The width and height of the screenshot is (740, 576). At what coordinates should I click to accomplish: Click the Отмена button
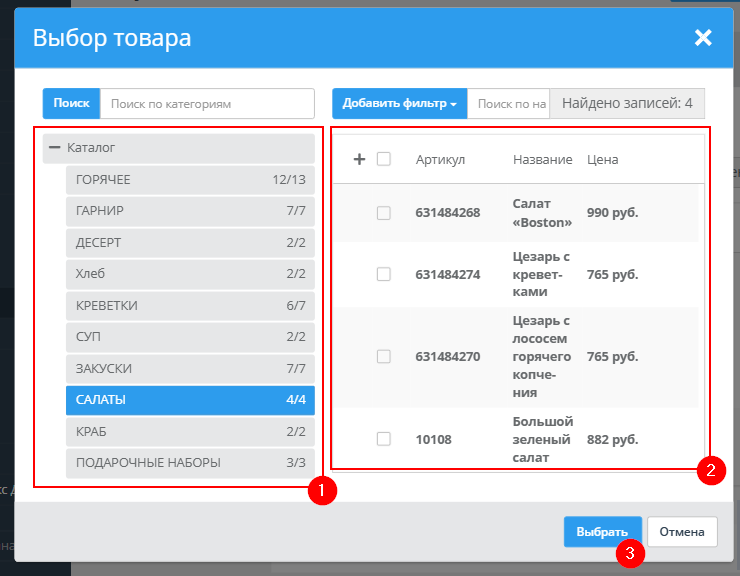point(682,532)
